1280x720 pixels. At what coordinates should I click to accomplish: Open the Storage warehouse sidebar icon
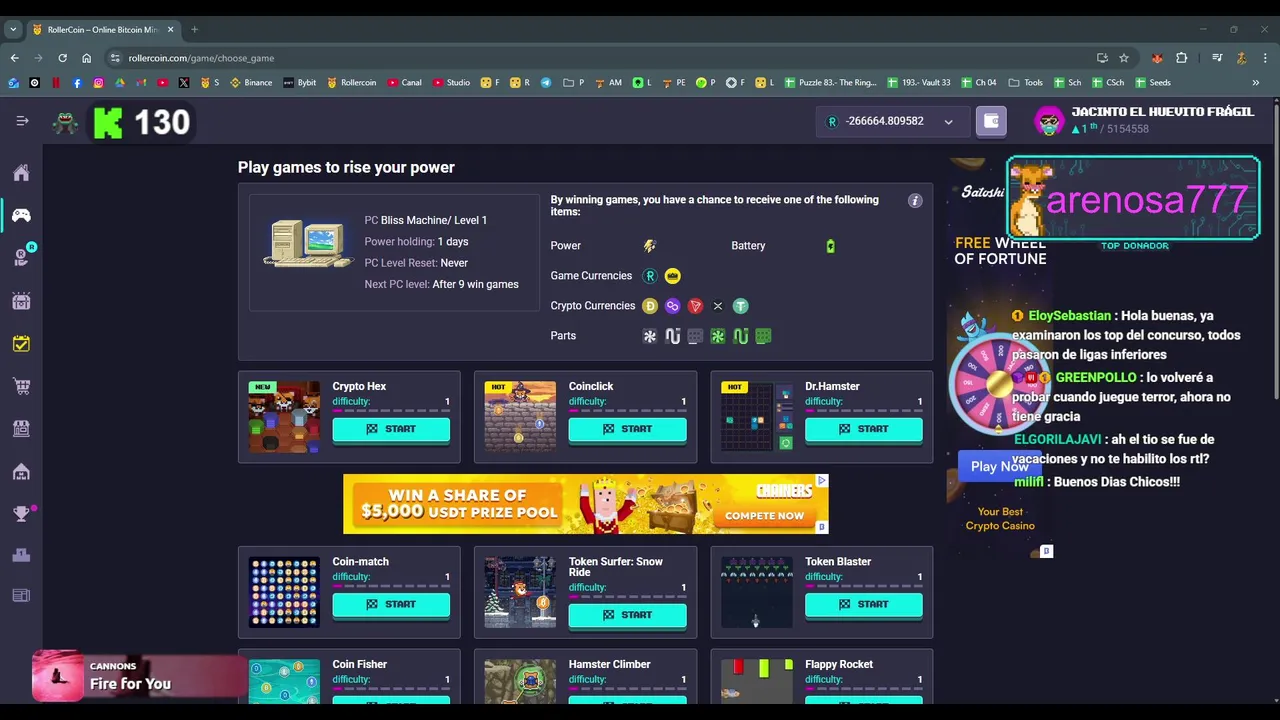pos(21,471)
